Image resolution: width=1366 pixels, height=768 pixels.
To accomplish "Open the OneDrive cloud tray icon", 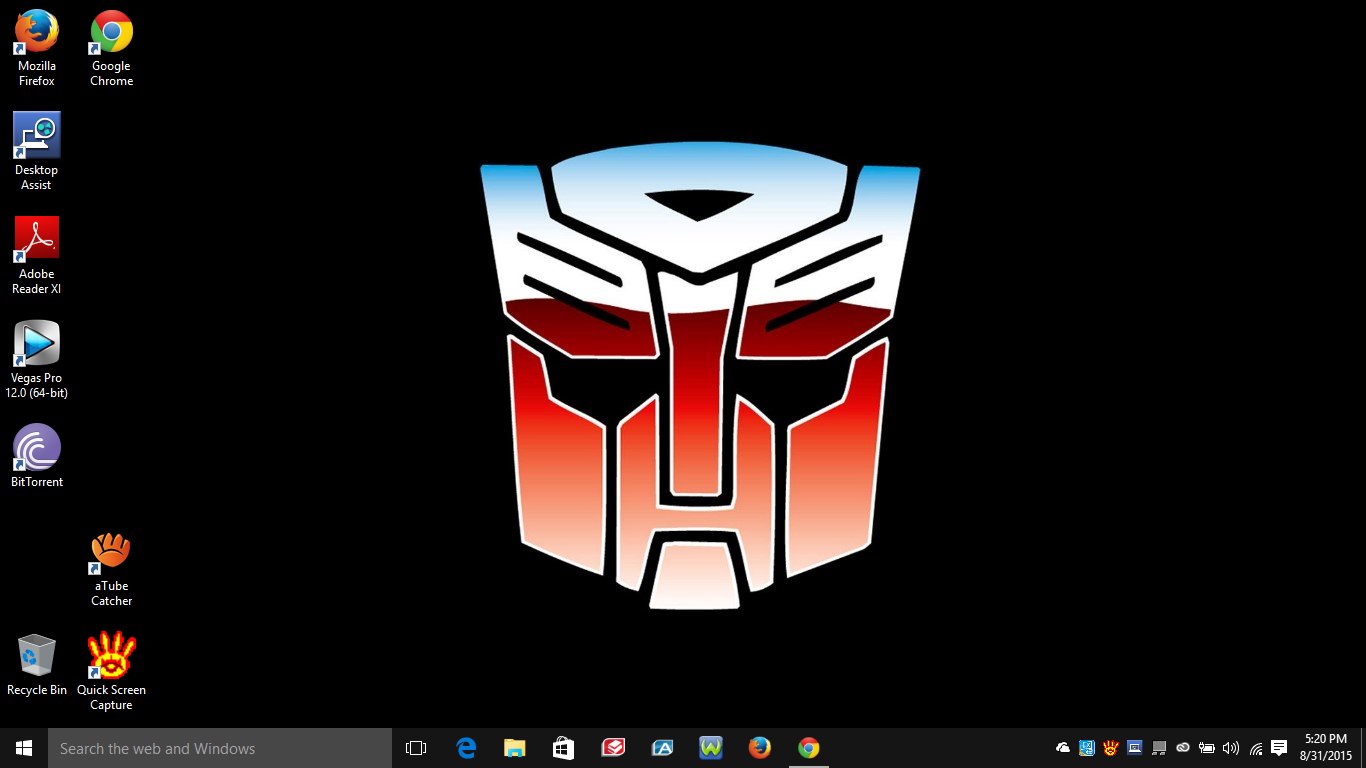I will coord(1063,748).
